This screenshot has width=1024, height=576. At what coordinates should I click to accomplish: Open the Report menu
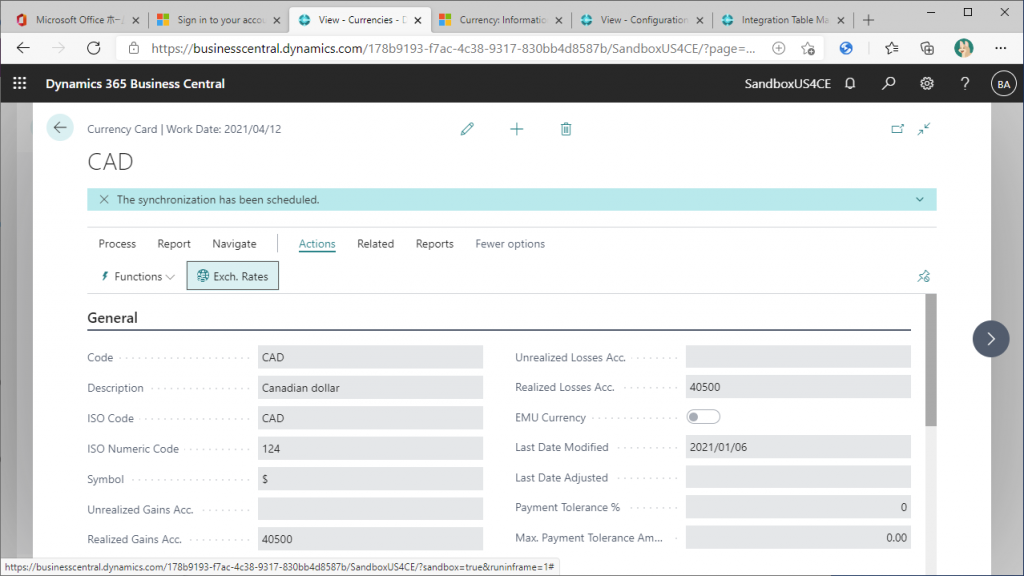174,244
